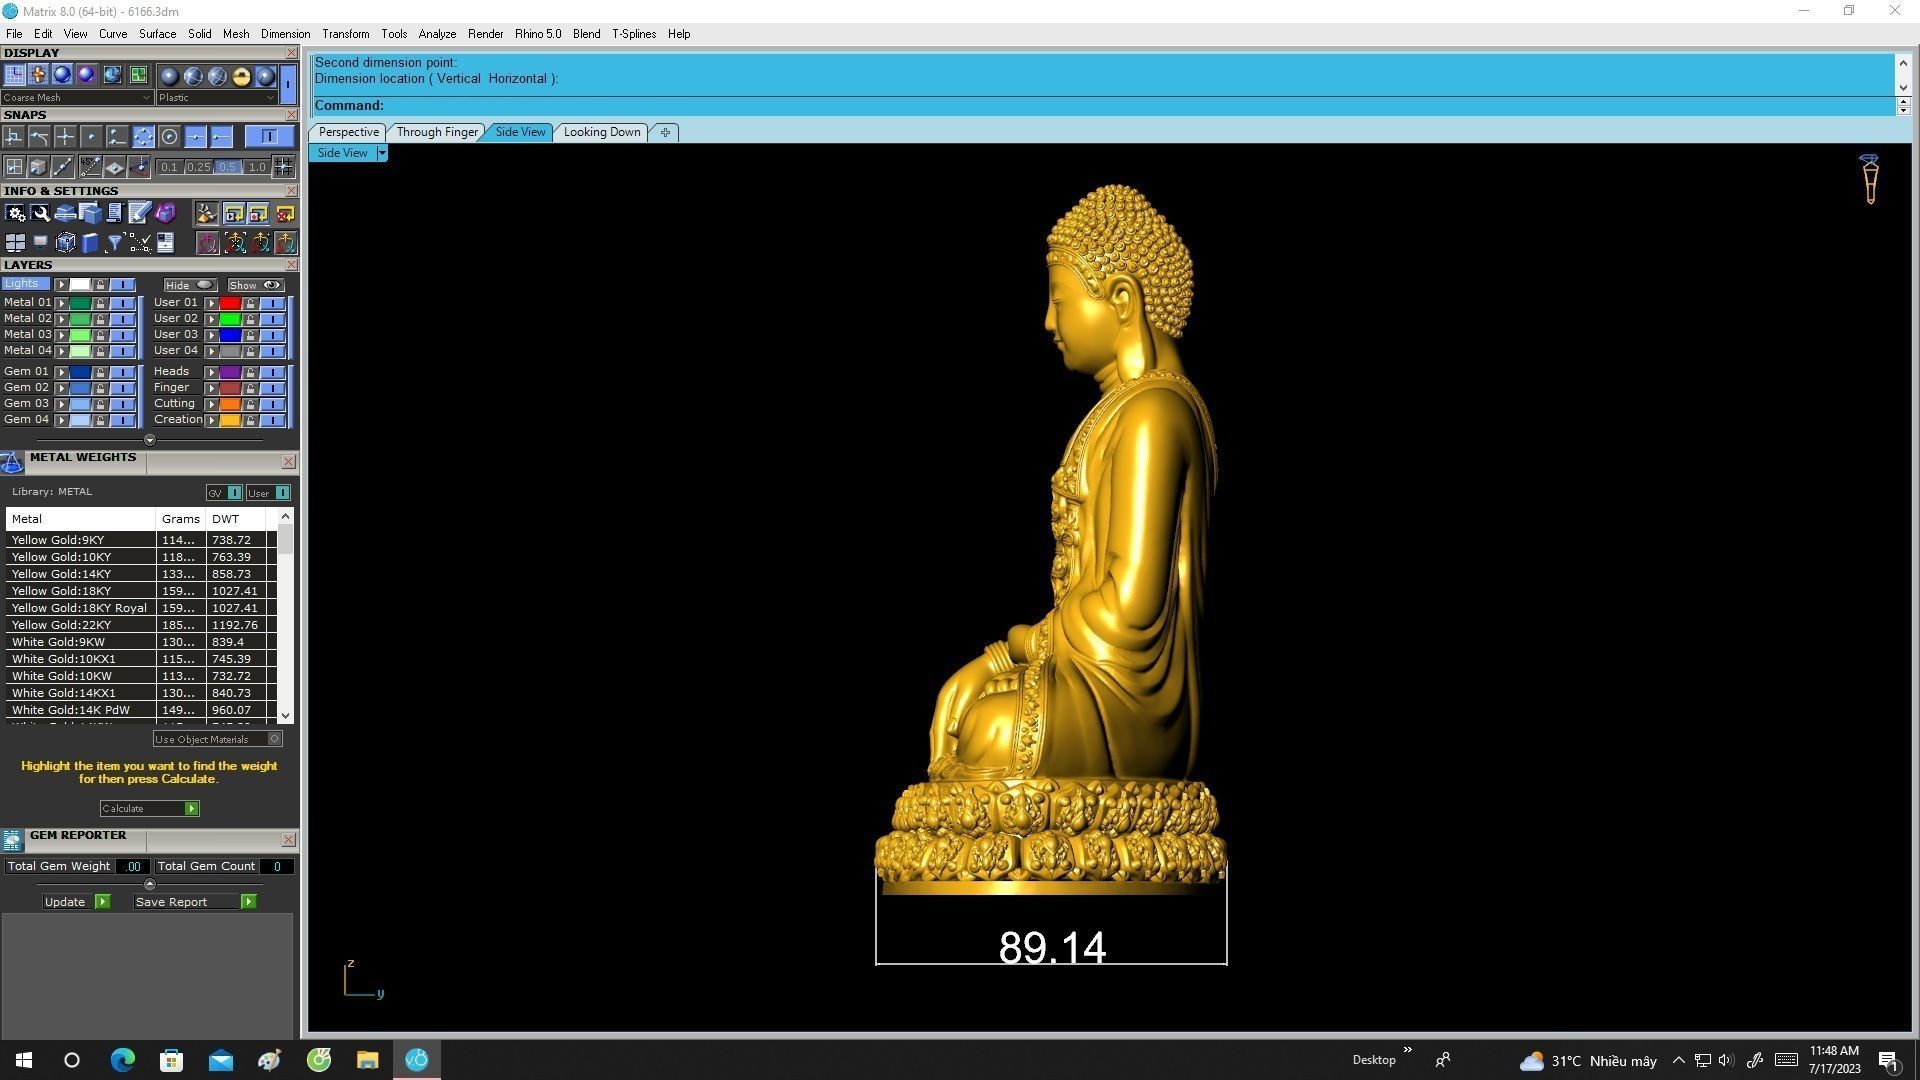Open the gears options icon
The width and height of the screenshot is (1920, 1080).
[15, 213]
